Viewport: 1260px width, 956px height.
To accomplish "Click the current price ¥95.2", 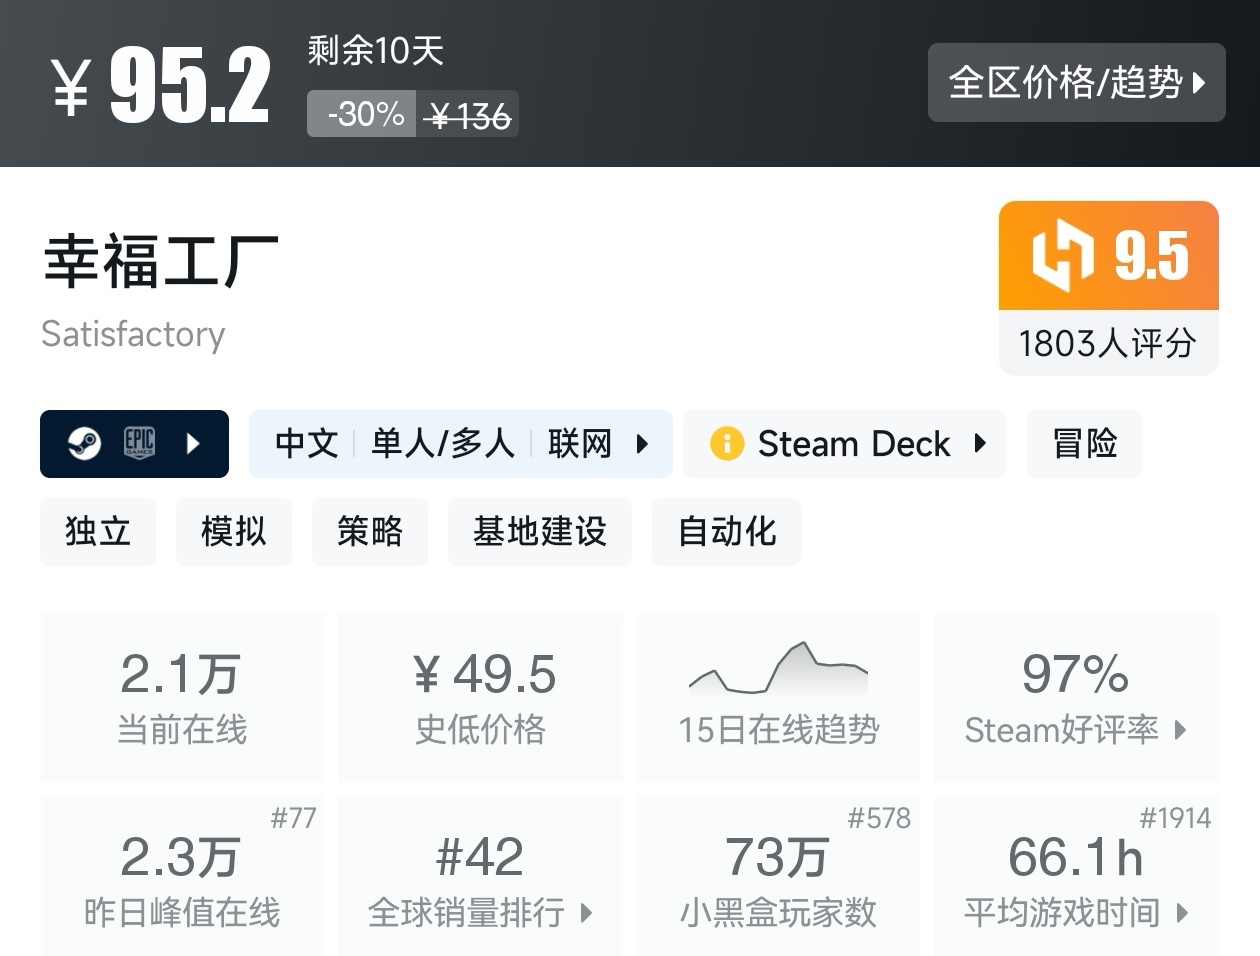I will 161,86.
